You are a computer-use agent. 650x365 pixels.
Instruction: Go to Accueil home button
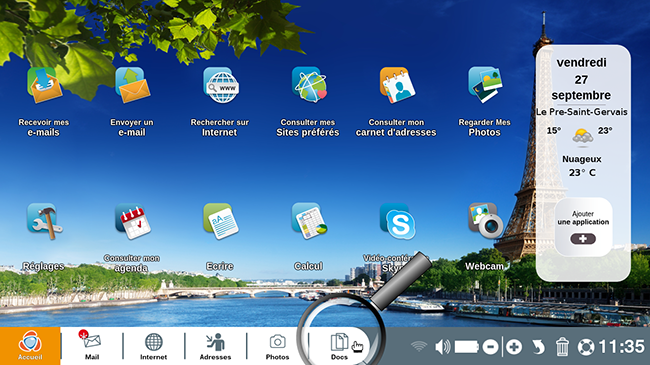pos(30,346)
